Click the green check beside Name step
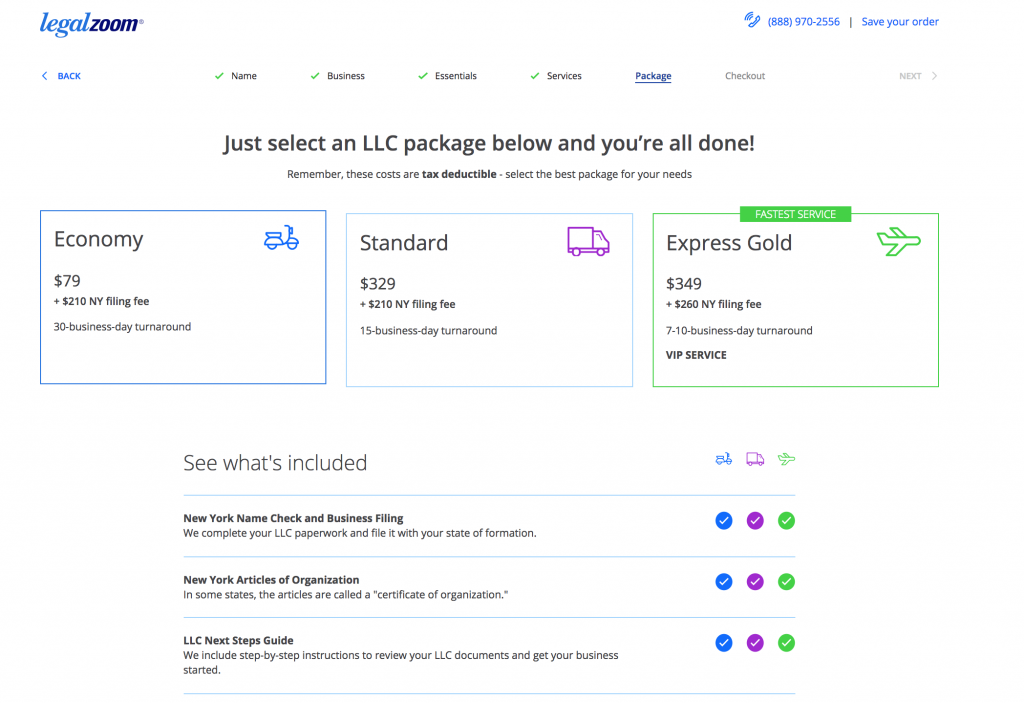The width and height of the screenshot is (1024, 703). [219, 76]
